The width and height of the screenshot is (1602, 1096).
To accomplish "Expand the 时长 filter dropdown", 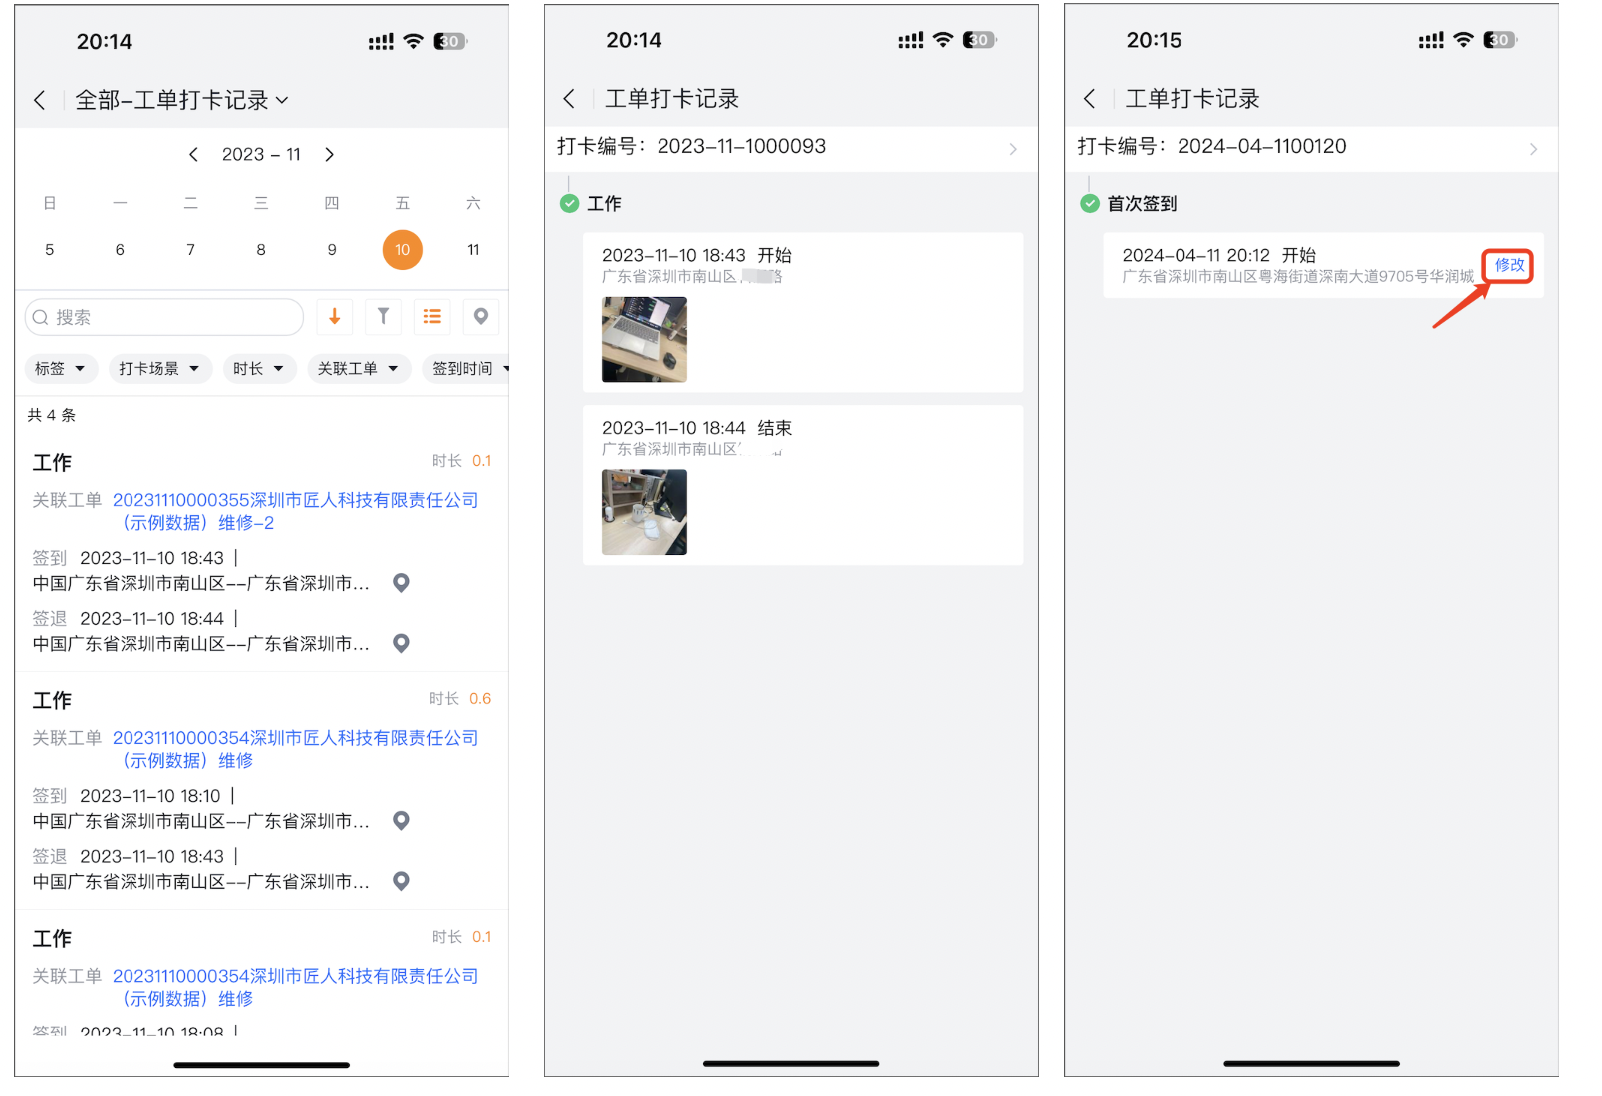I will pyautogui.click(x=259, y=368).
